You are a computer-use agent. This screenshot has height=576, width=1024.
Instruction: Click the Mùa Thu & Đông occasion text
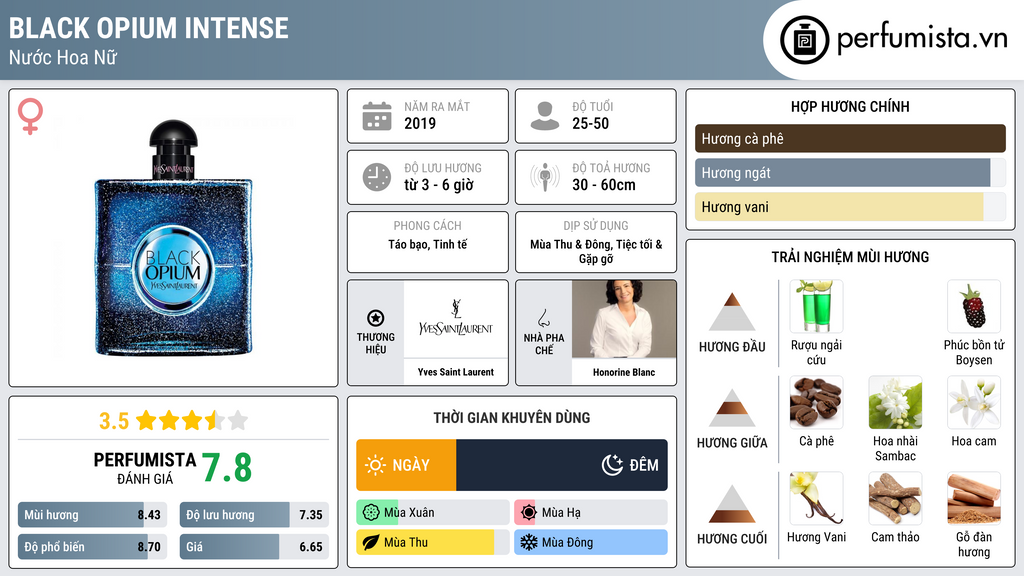pos(596,251)
